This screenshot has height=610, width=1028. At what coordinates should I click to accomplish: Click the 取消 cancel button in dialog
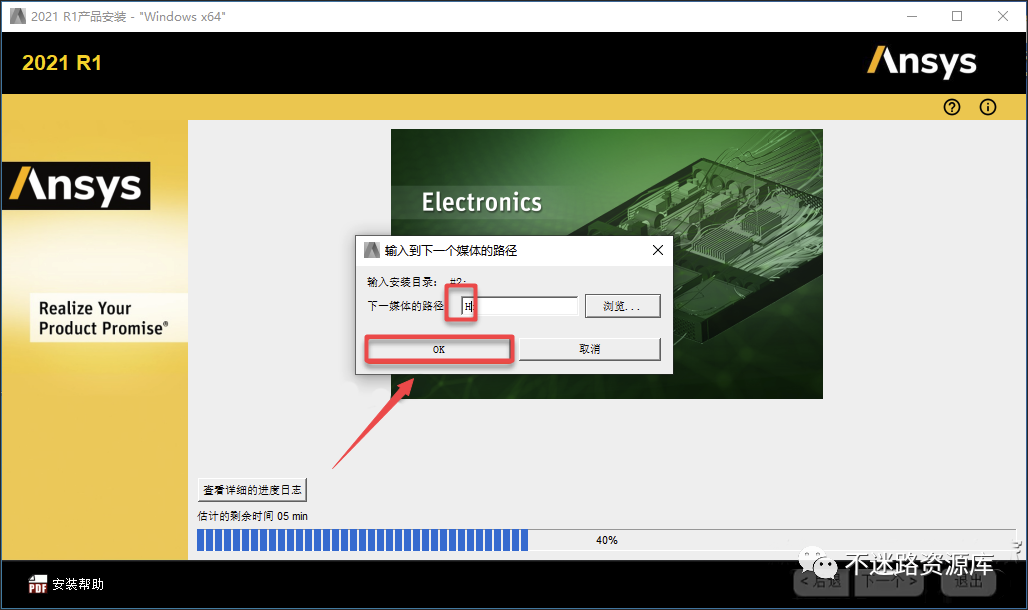589,349
